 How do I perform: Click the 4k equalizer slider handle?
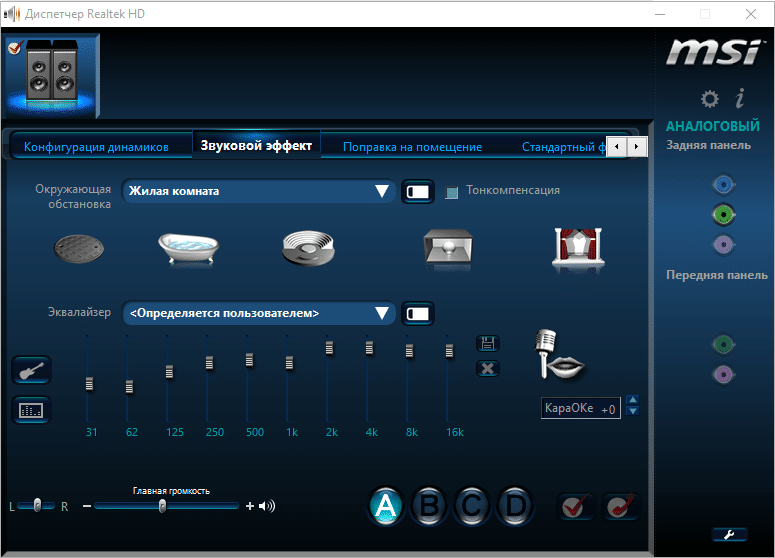click(369, 348)
